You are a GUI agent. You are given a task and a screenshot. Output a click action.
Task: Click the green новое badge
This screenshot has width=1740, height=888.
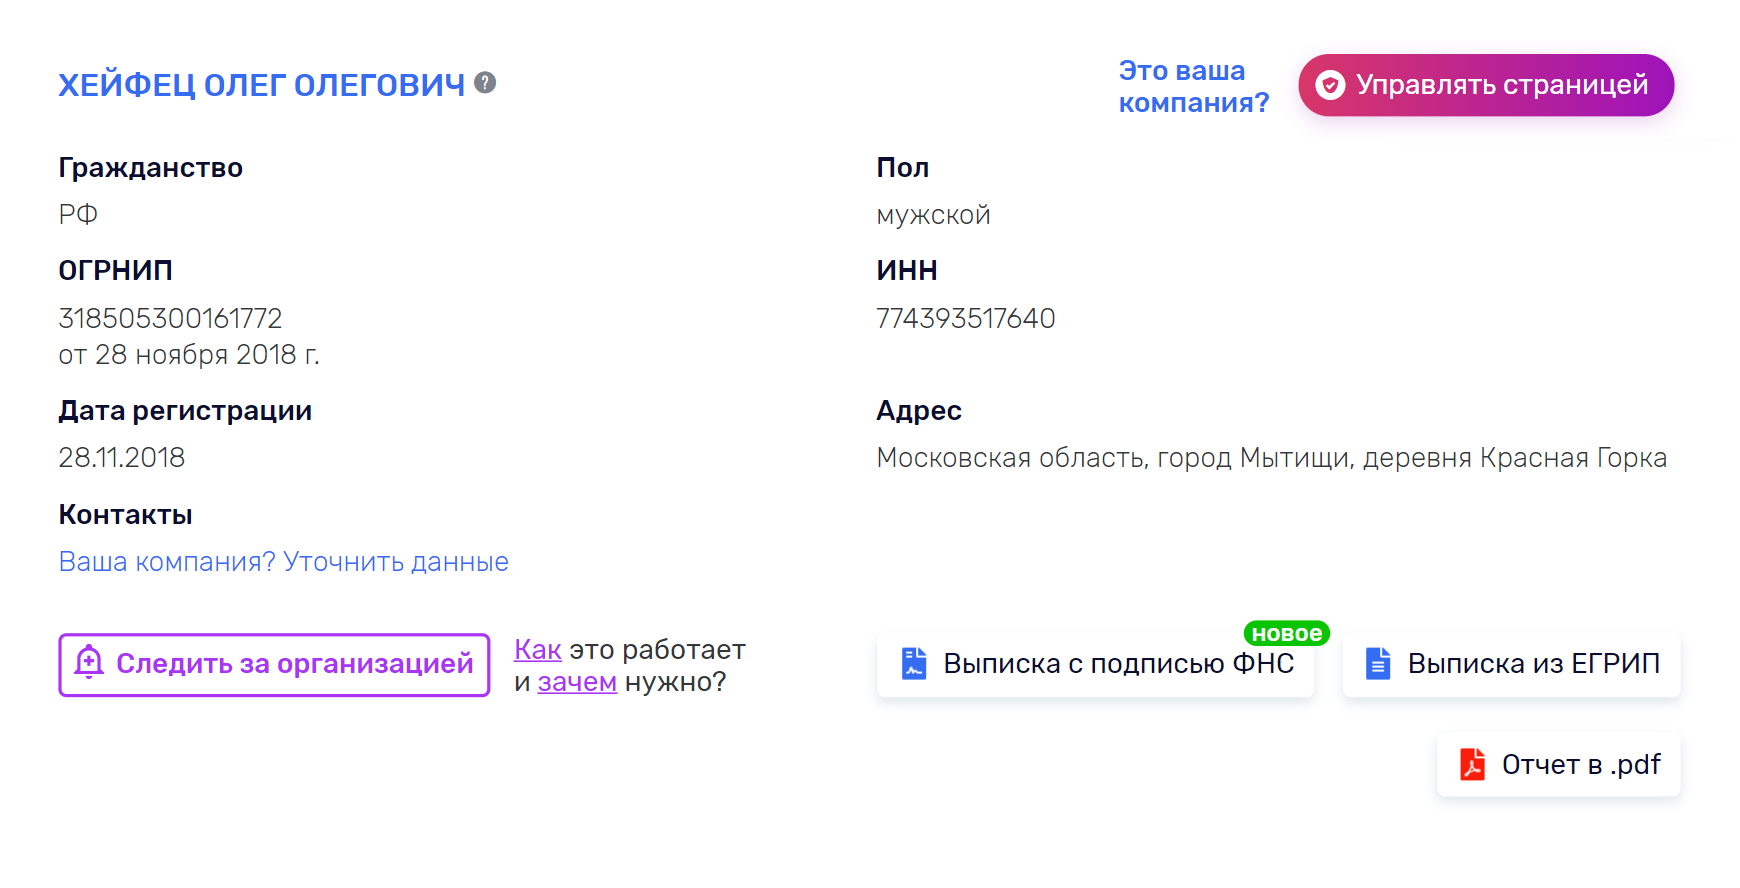point(1286,633)
